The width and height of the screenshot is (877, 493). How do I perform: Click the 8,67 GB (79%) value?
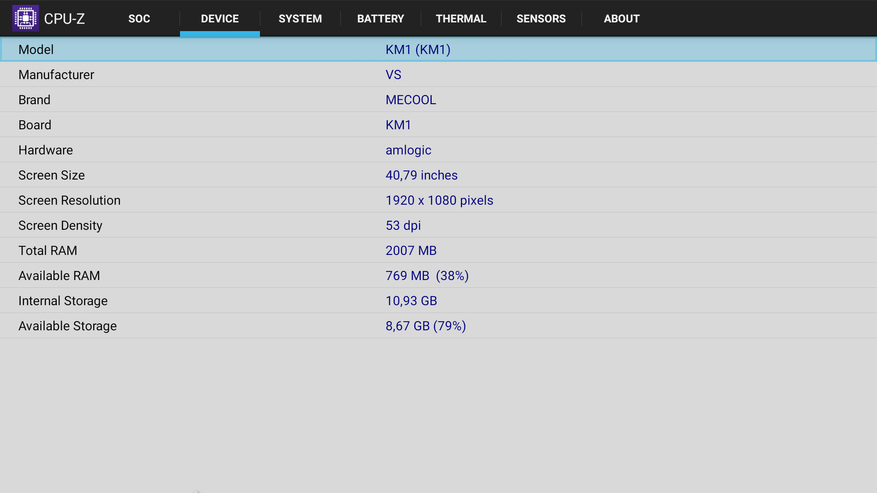426,326
